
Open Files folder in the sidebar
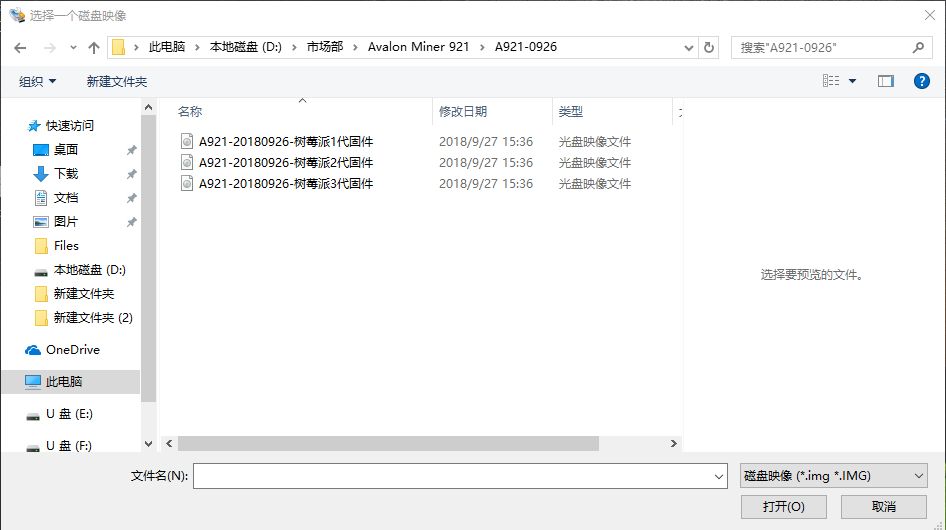[x=66, y=246]
